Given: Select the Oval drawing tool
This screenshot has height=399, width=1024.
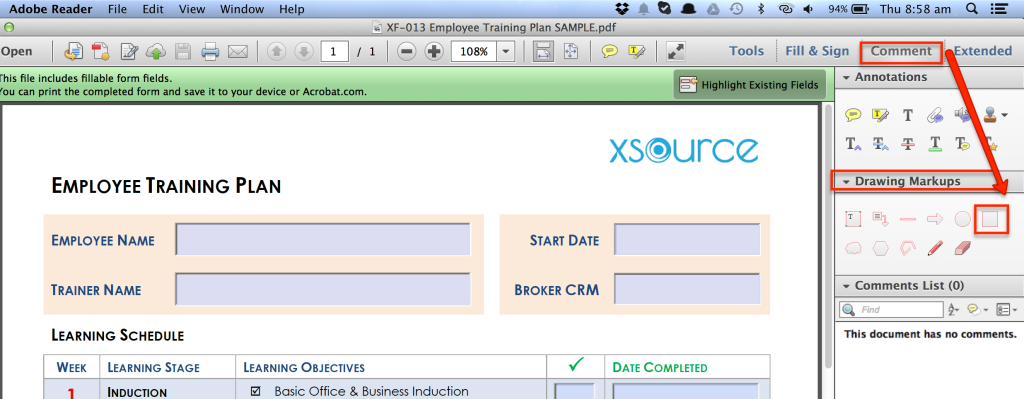Looking at the screenshot, I should [x=963, y=219].
